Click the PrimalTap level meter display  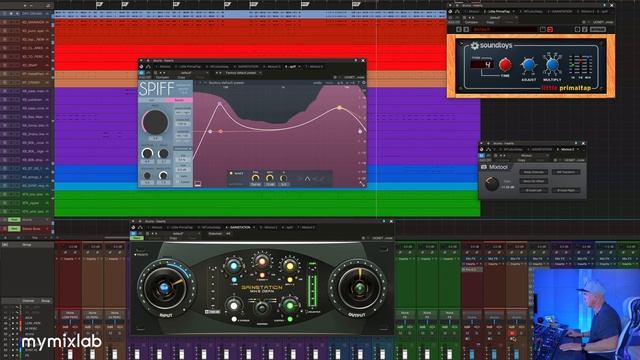[581, 65]
